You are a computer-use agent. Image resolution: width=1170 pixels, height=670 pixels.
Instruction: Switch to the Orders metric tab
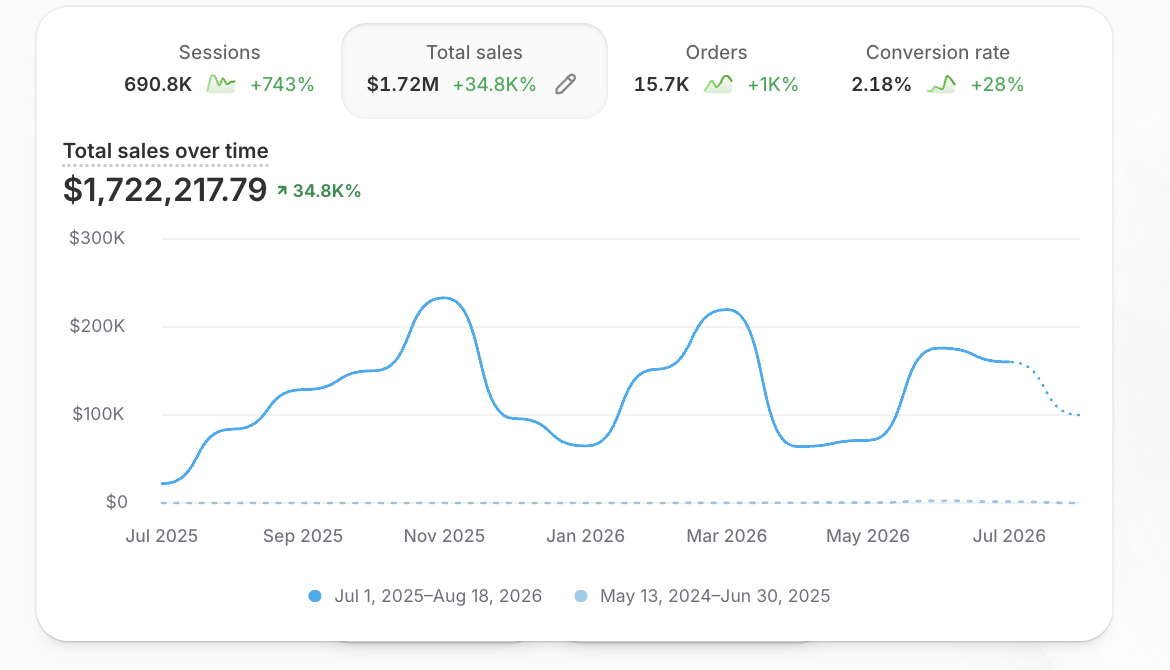point(716,69)
